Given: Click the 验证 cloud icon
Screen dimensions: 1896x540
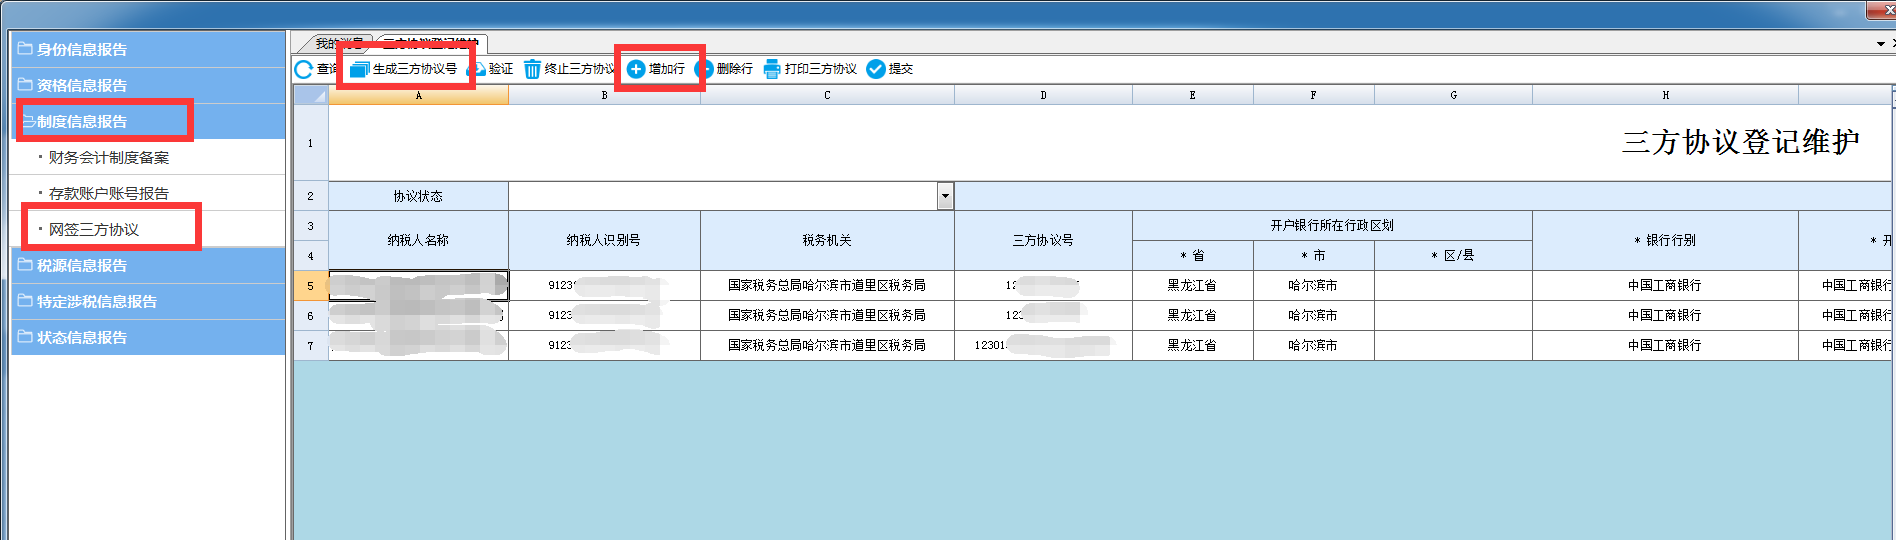Looking at the screenshot, I should click(477, 69).
